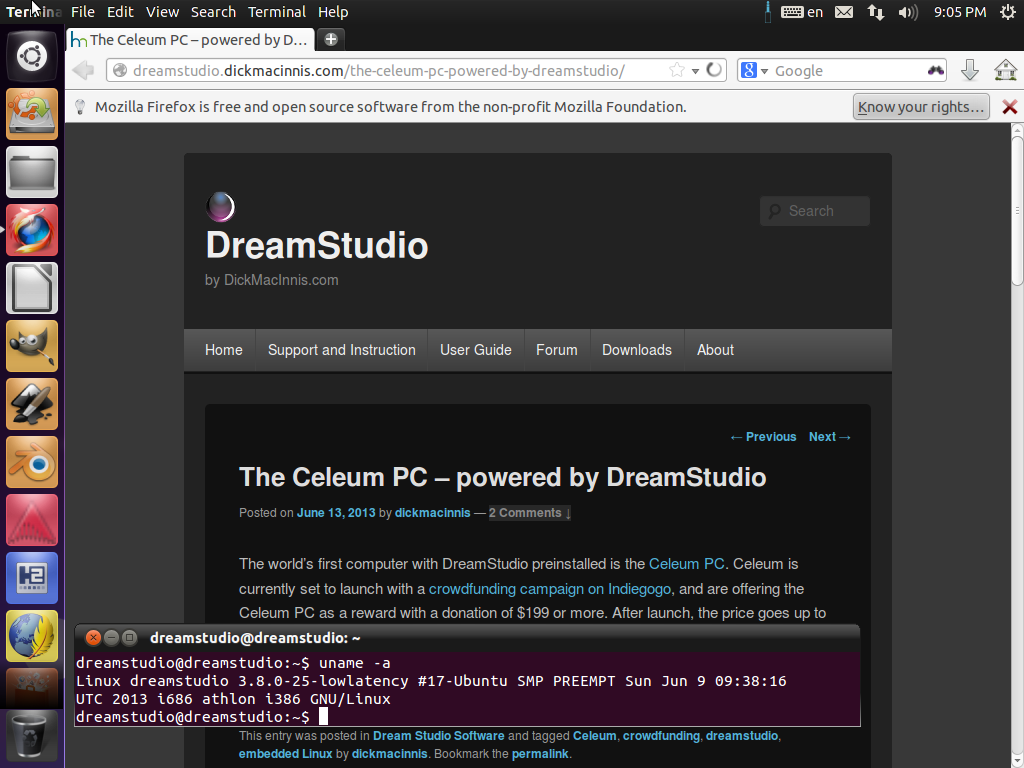The image size is (1024, 768).
Task: Open the About page
Action: (715, 350)
